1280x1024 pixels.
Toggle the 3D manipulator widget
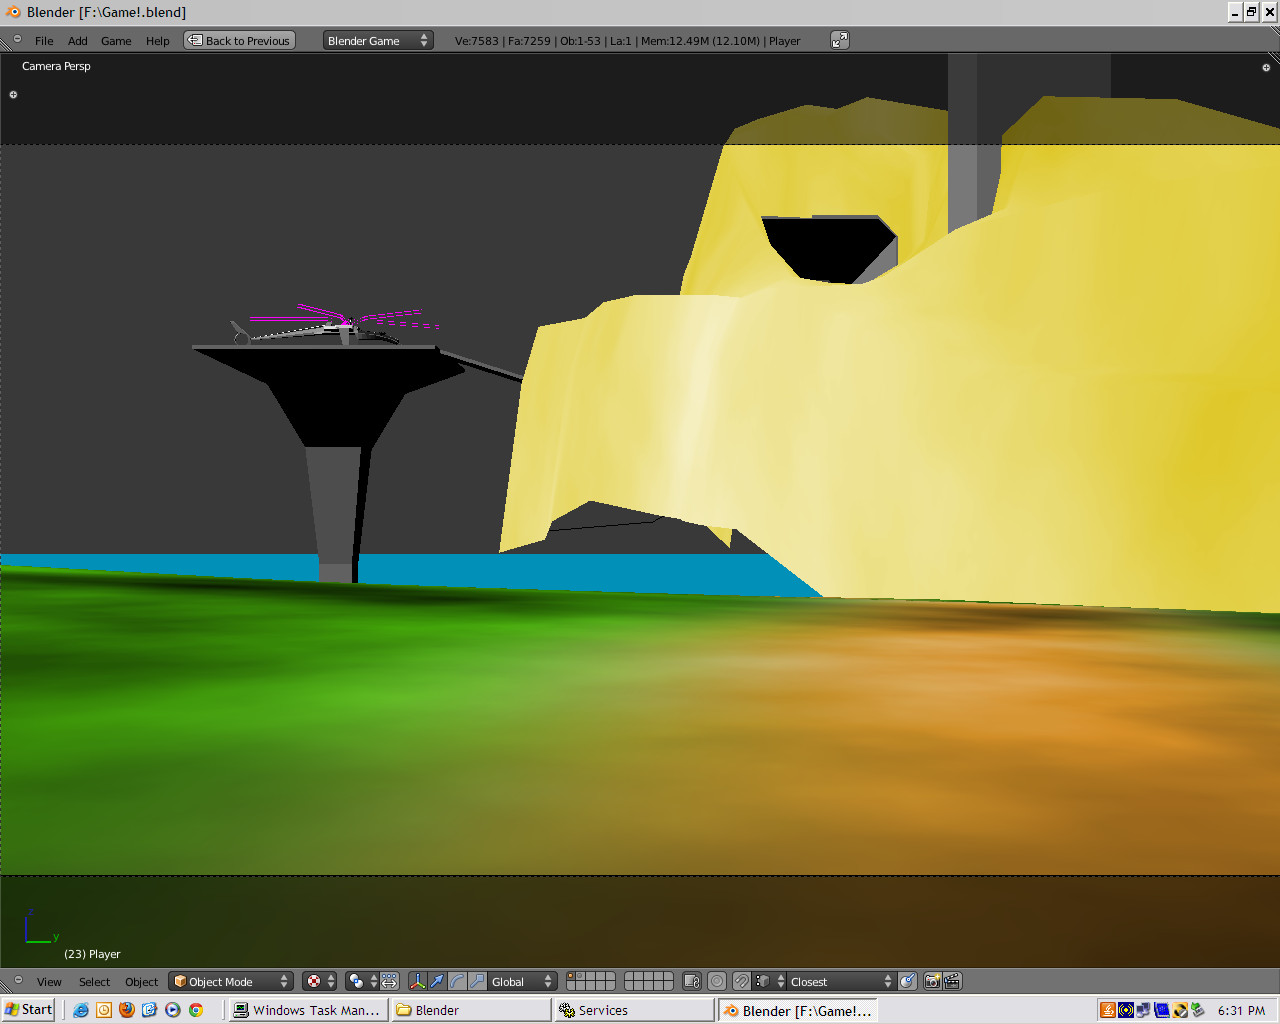click(418, 982)
